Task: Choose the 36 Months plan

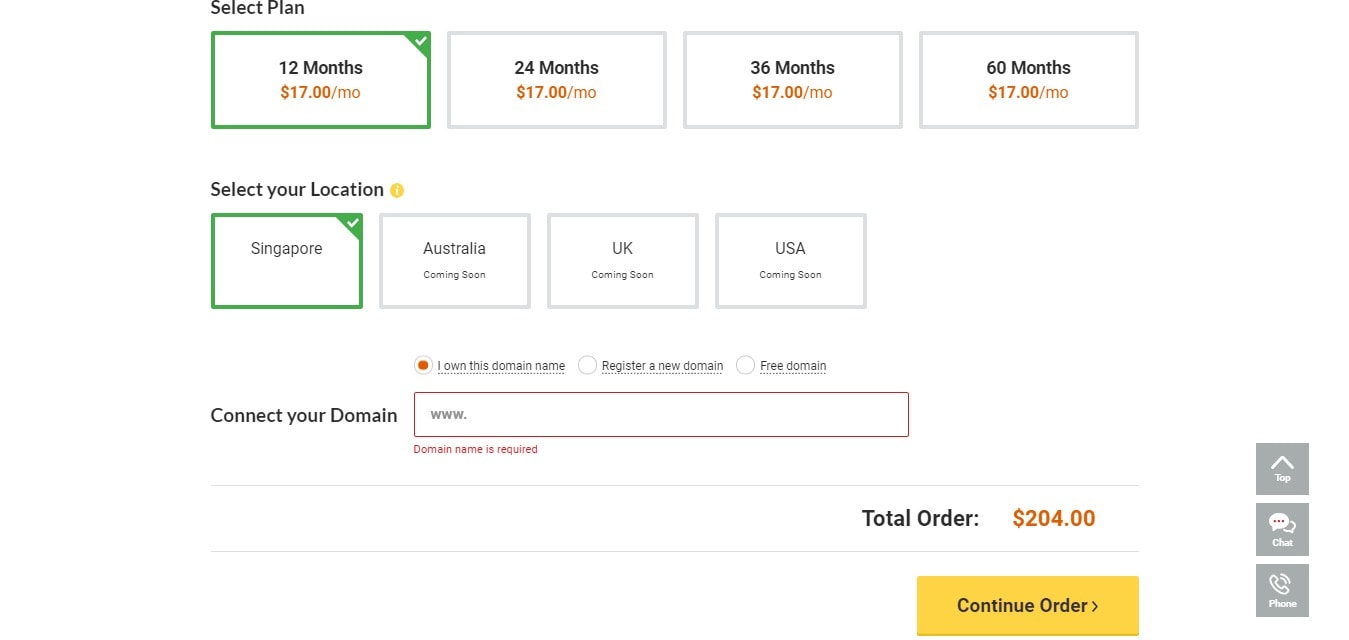Action: click(793, 80)
